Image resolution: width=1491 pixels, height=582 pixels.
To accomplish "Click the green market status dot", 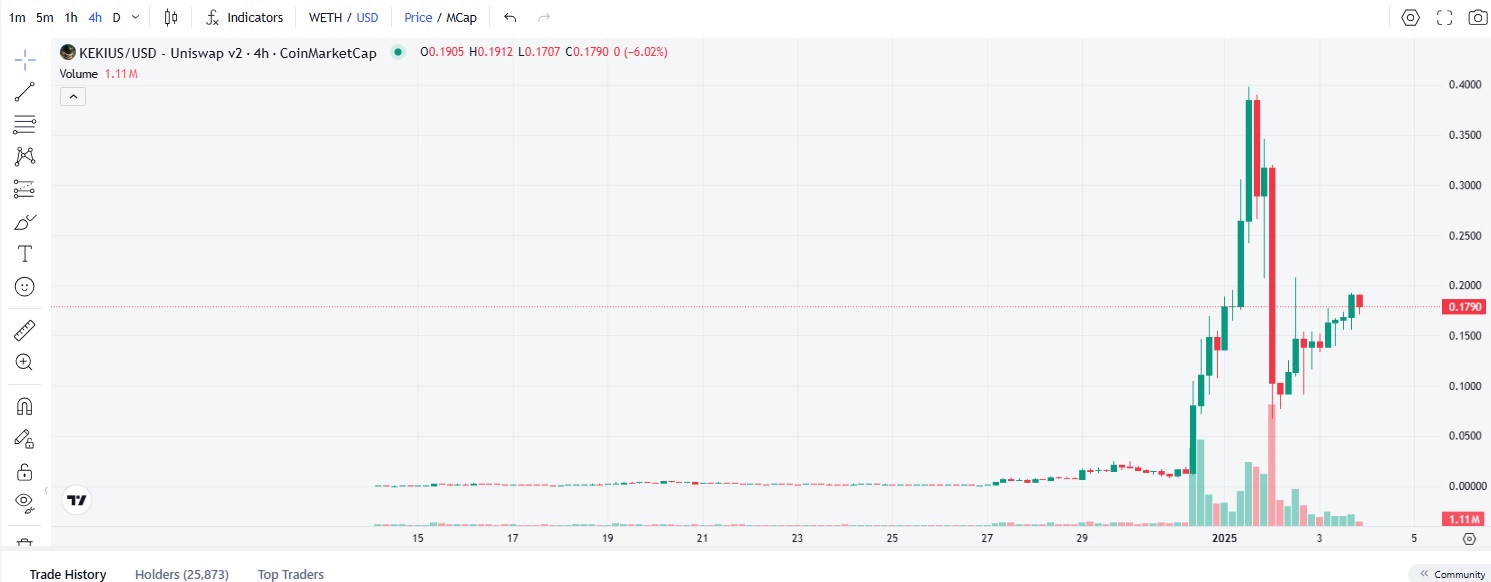I will pos(398,52).
